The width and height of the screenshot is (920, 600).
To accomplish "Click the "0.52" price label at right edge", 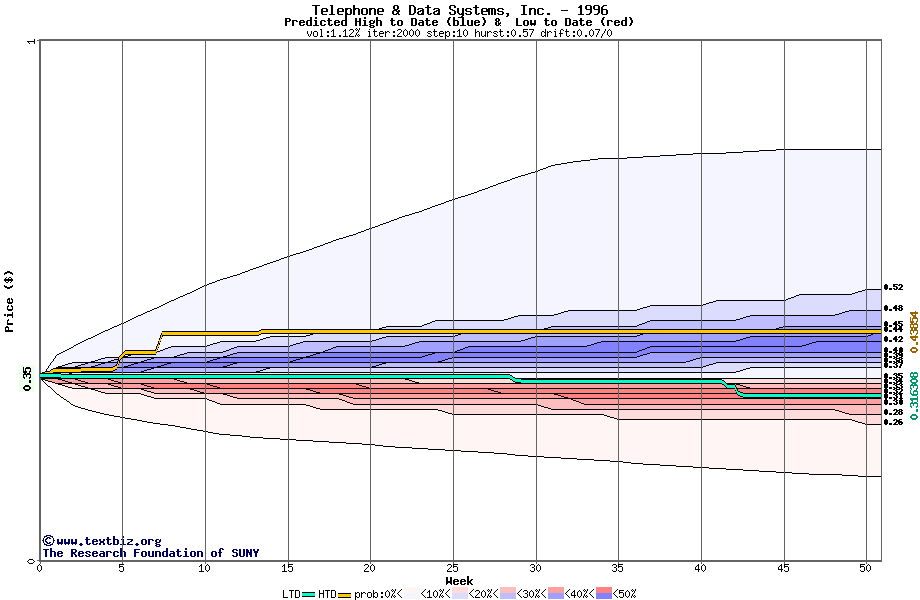I will (893, 287).
